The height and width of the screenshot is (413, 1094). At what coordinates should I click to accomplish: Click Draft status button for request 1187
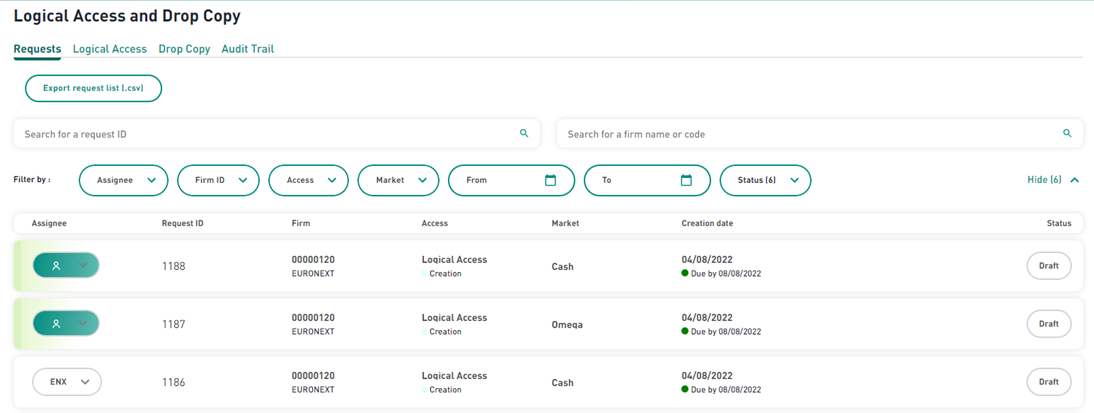pos(1049,324)
